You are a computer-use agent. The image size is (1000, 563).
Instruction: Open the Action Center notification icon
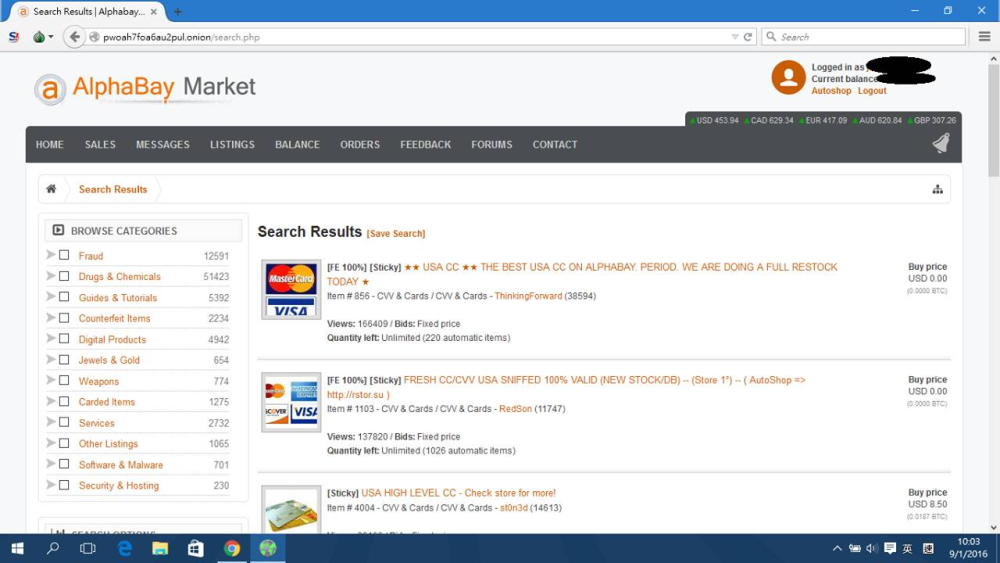(890, 548)
